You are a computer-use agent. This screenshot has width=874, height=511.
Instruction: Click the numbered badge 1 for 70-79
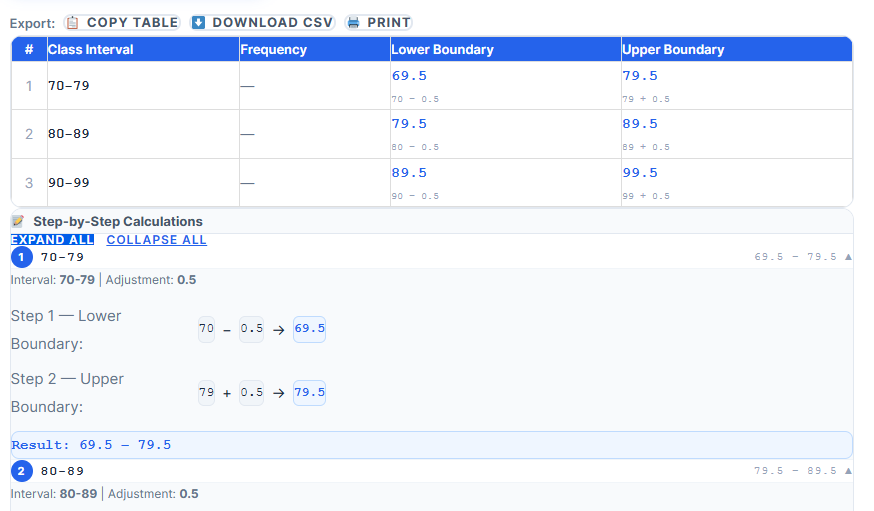(x=22, y=257)
